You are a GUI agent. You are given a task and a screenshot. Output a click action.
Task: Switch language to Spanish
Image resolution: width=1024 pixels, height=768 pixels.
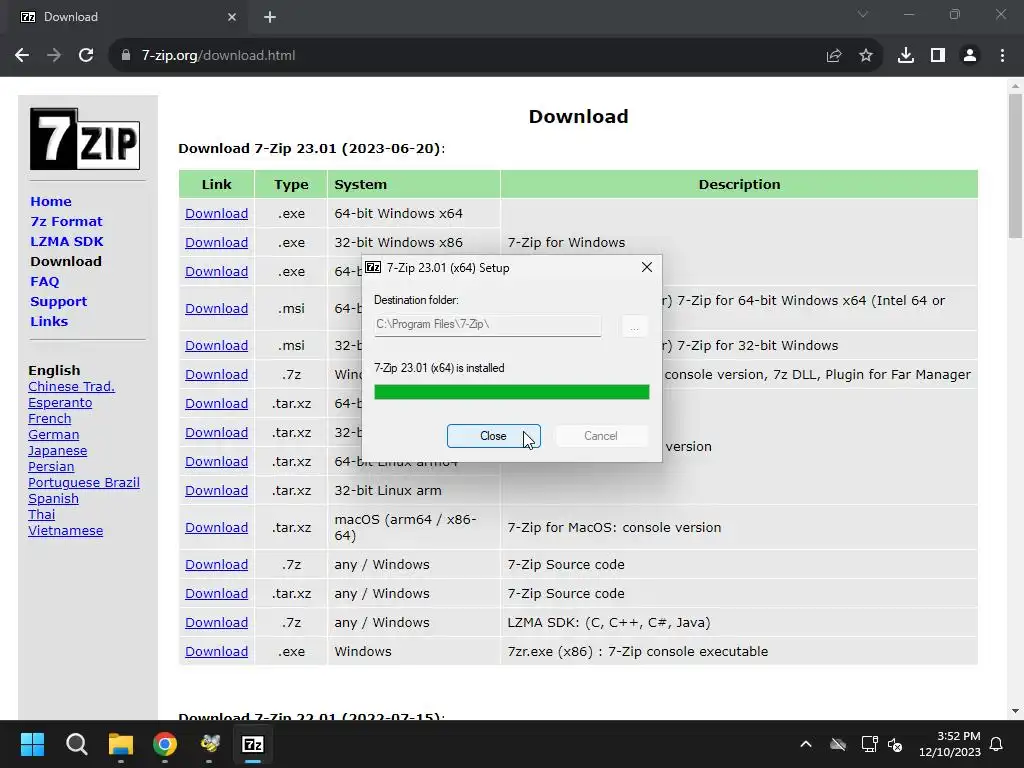point(54,498)
